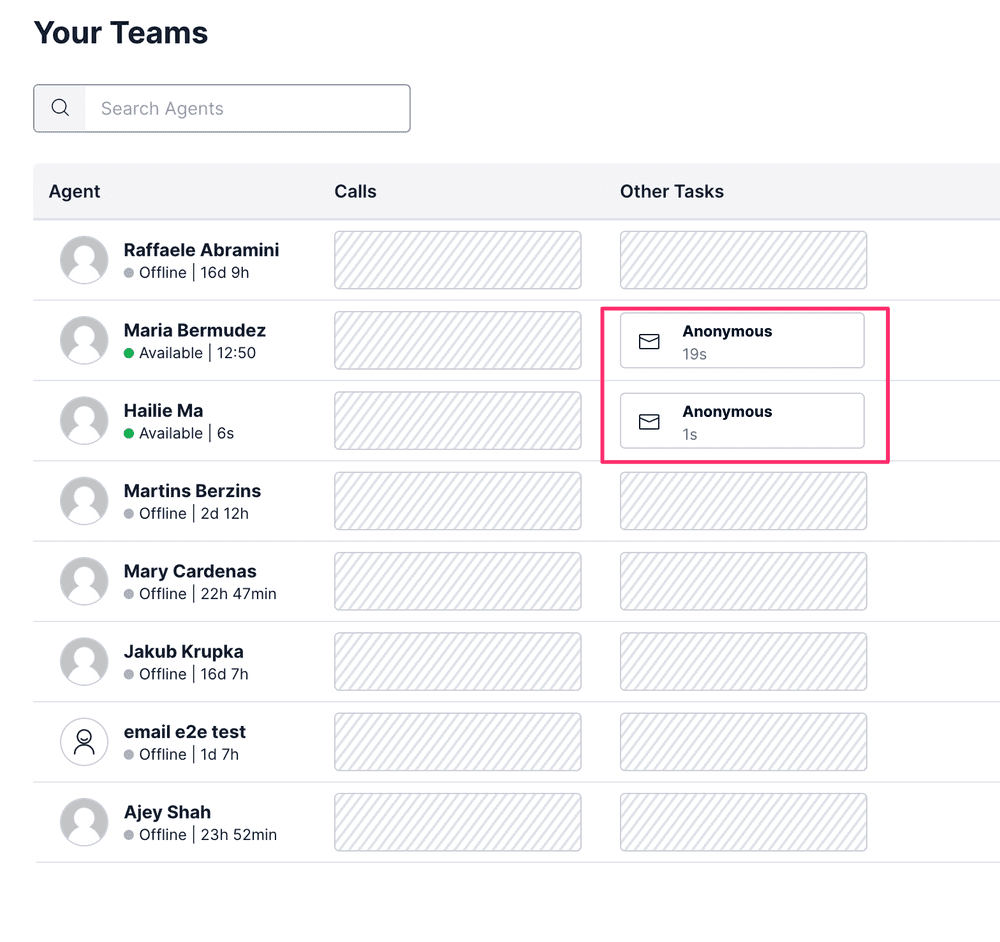Open the Anonymous task assigned to Maria Bermudez

coord(742,340)
